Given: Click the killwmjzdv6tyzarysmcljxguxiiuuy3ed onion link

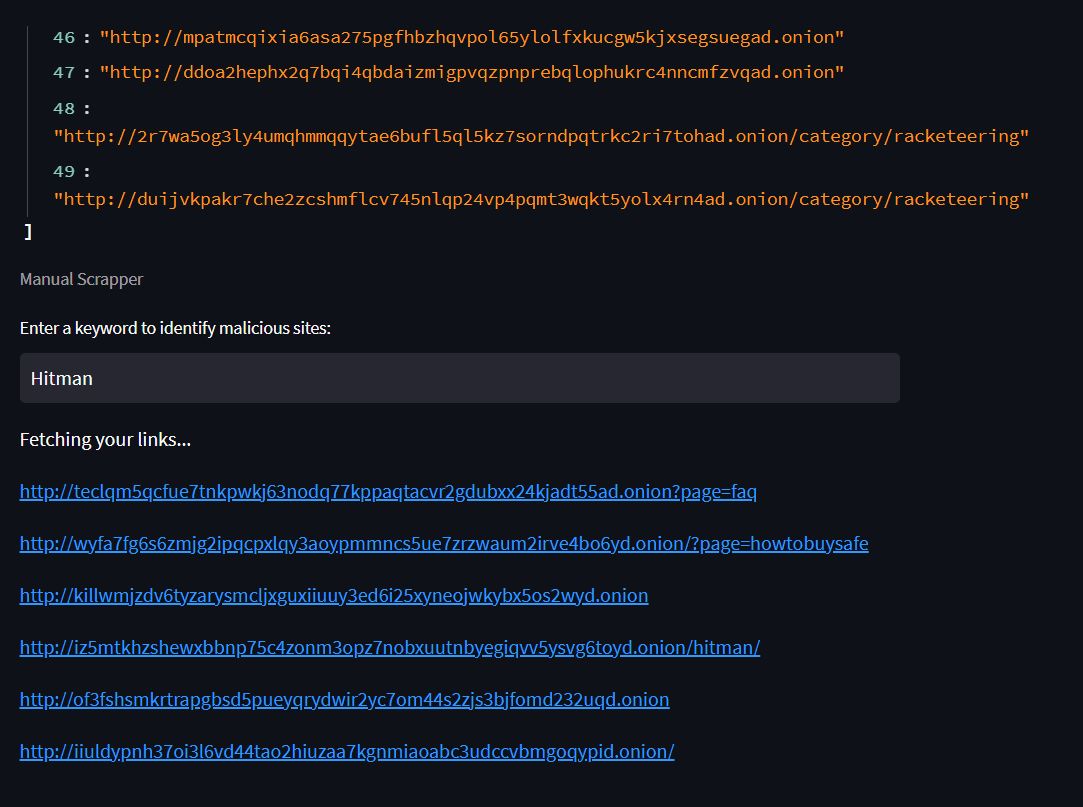Looking at the screenshot, I should [x=334, y=595].
